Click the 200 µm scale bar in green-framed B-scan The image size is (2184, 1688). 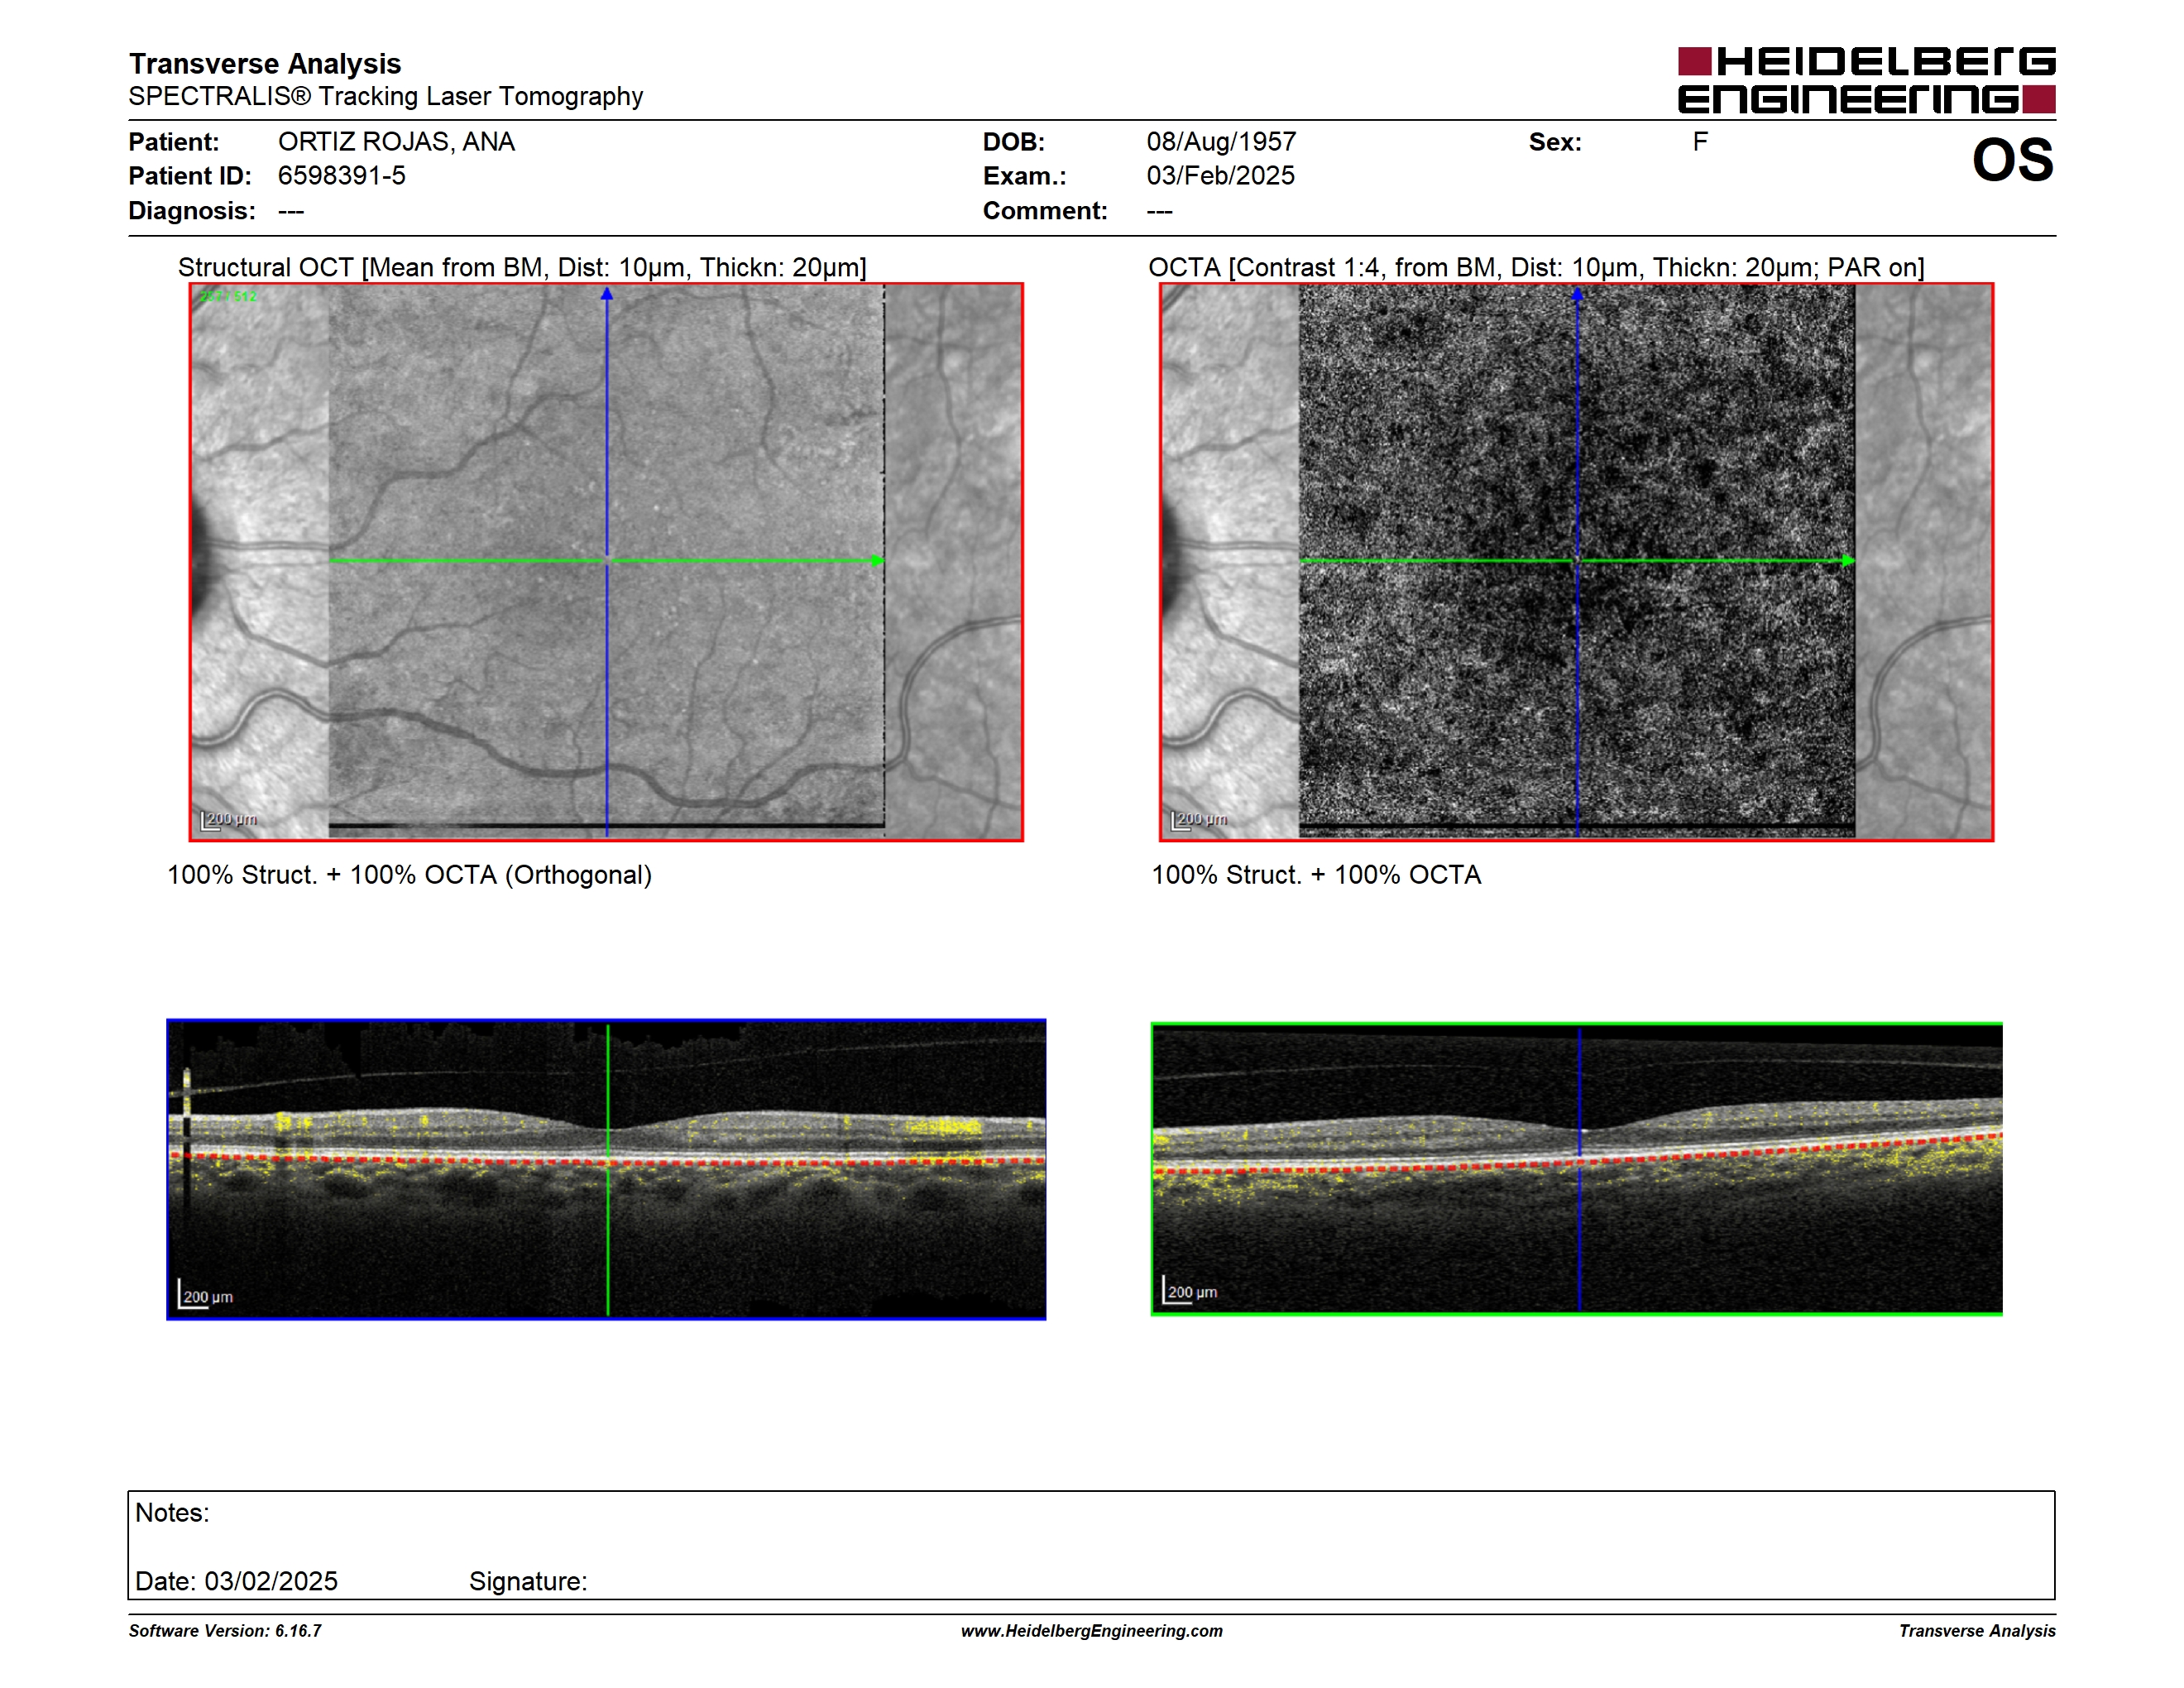pos(1190,1290)
